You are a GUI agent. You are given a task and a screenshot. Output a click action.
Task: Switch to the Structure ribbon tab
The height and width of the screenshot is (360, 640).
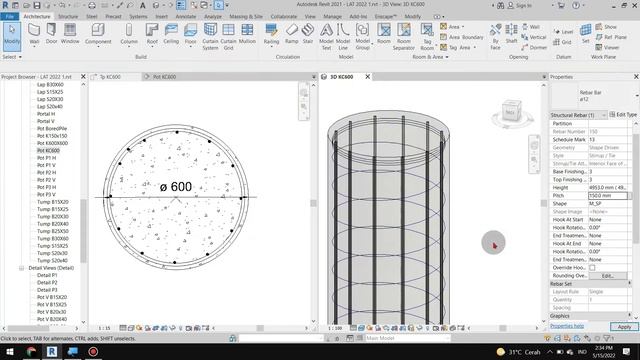tap(68, 16)
